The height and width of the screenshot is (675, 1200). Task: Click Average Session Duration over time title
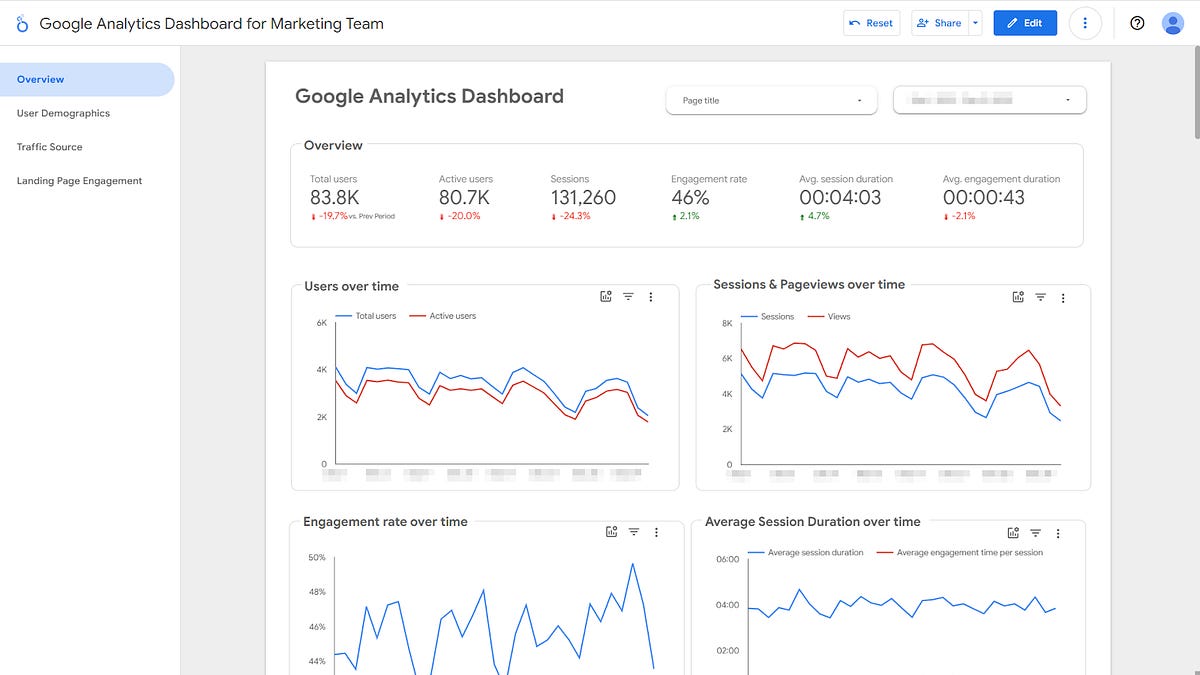[812, 522]
